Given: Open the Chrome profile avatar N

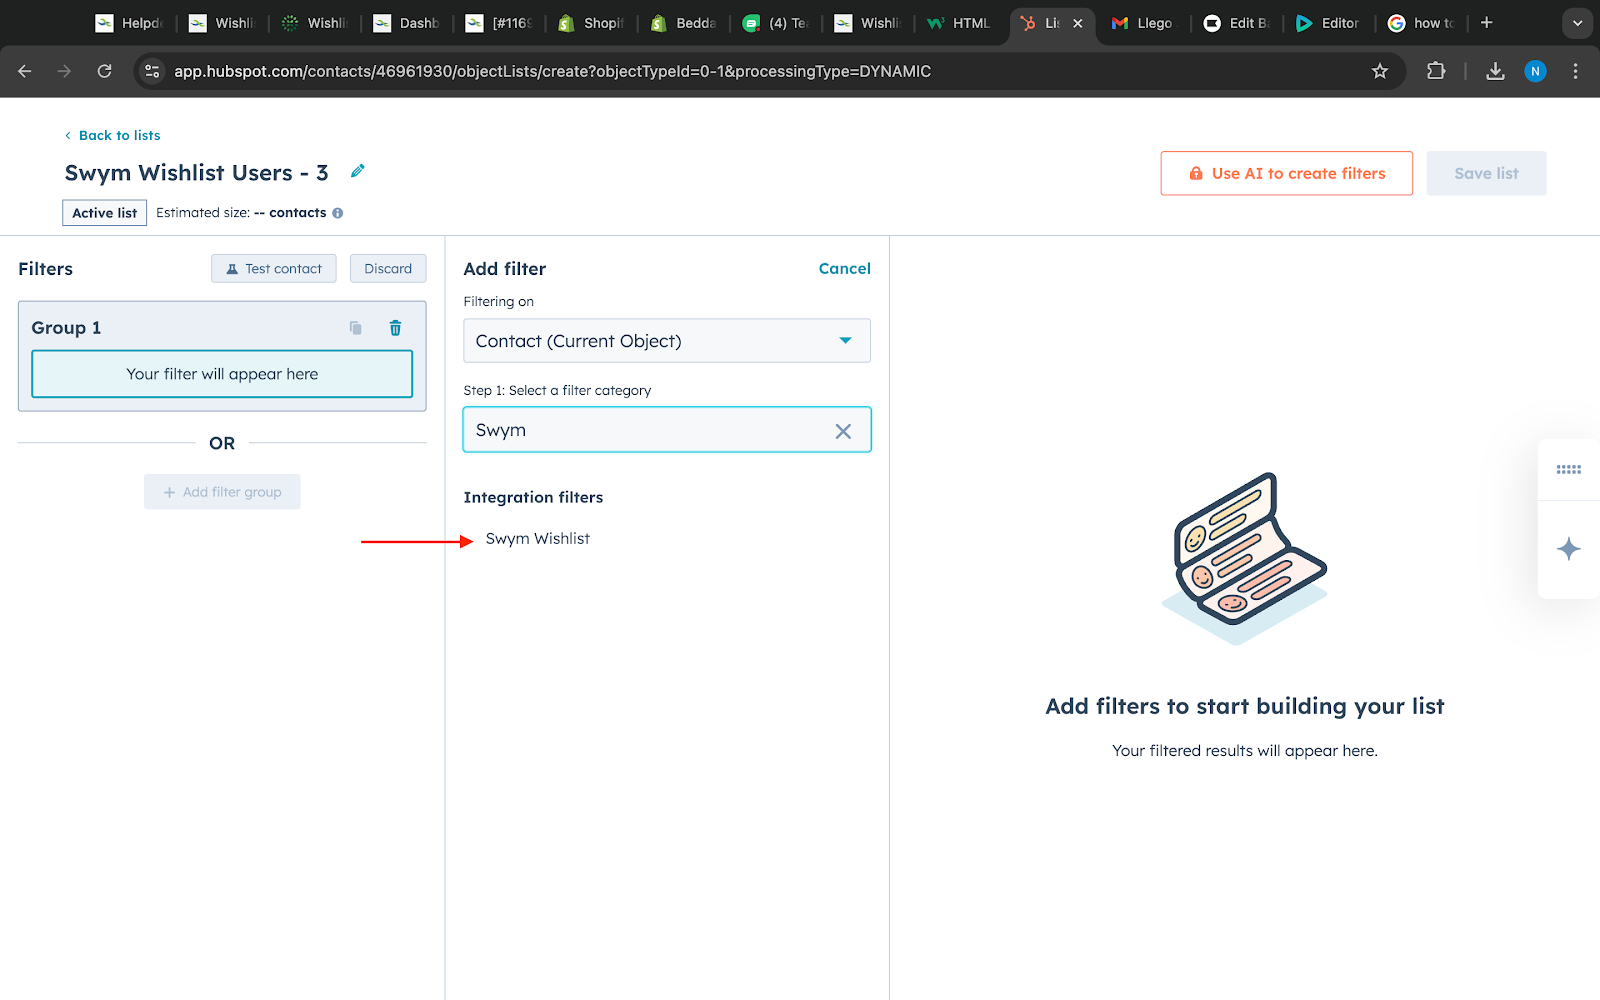Looking at the screenshot, I should click(1535, 71).
